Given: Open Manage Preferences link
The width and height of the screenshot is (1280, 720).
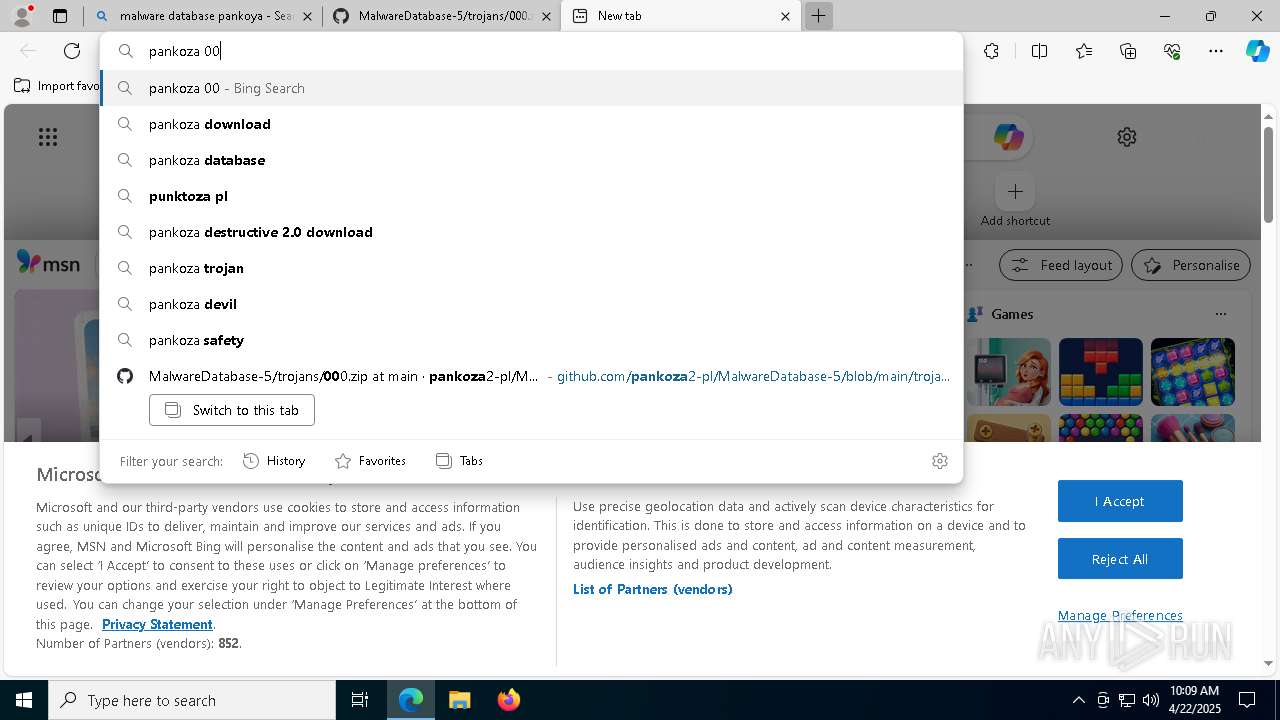Looking at the screenshot, I should point(1120,615).
